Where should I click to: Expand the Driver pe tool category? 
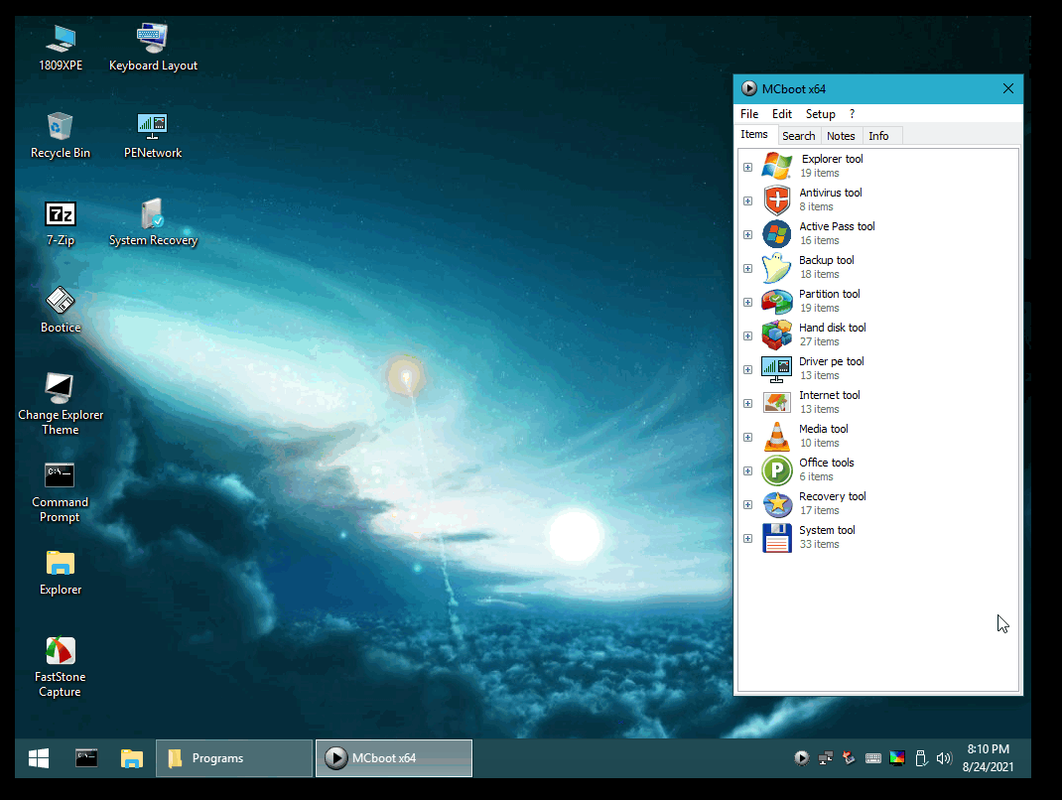tap(748, 370)
